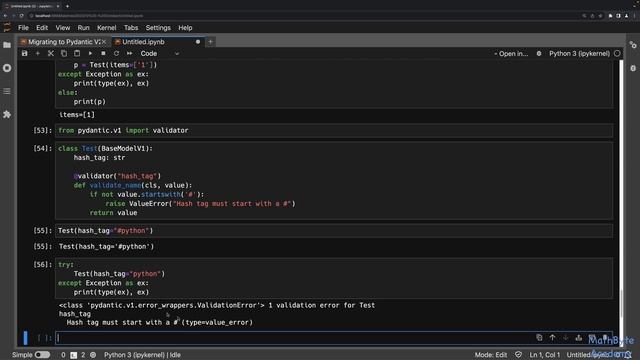This screenshot has height=360, width=640.
Task: Close the Migrating to Pydantic tab
Action: [x=104, y=42]
